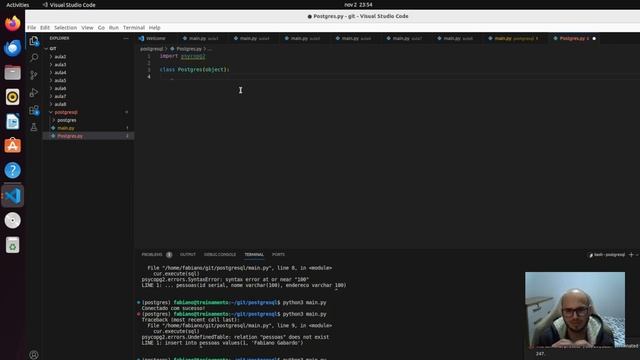Expand the aula4 folder
This screenshot has width=640, height=360.
60,73
